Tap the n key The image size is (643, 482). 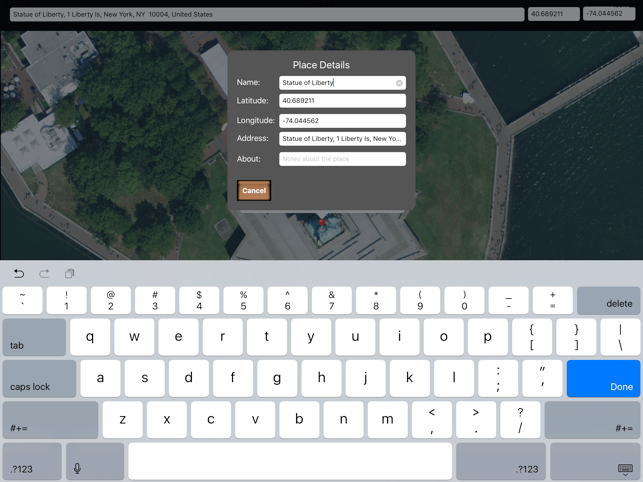tap(344, 420)
